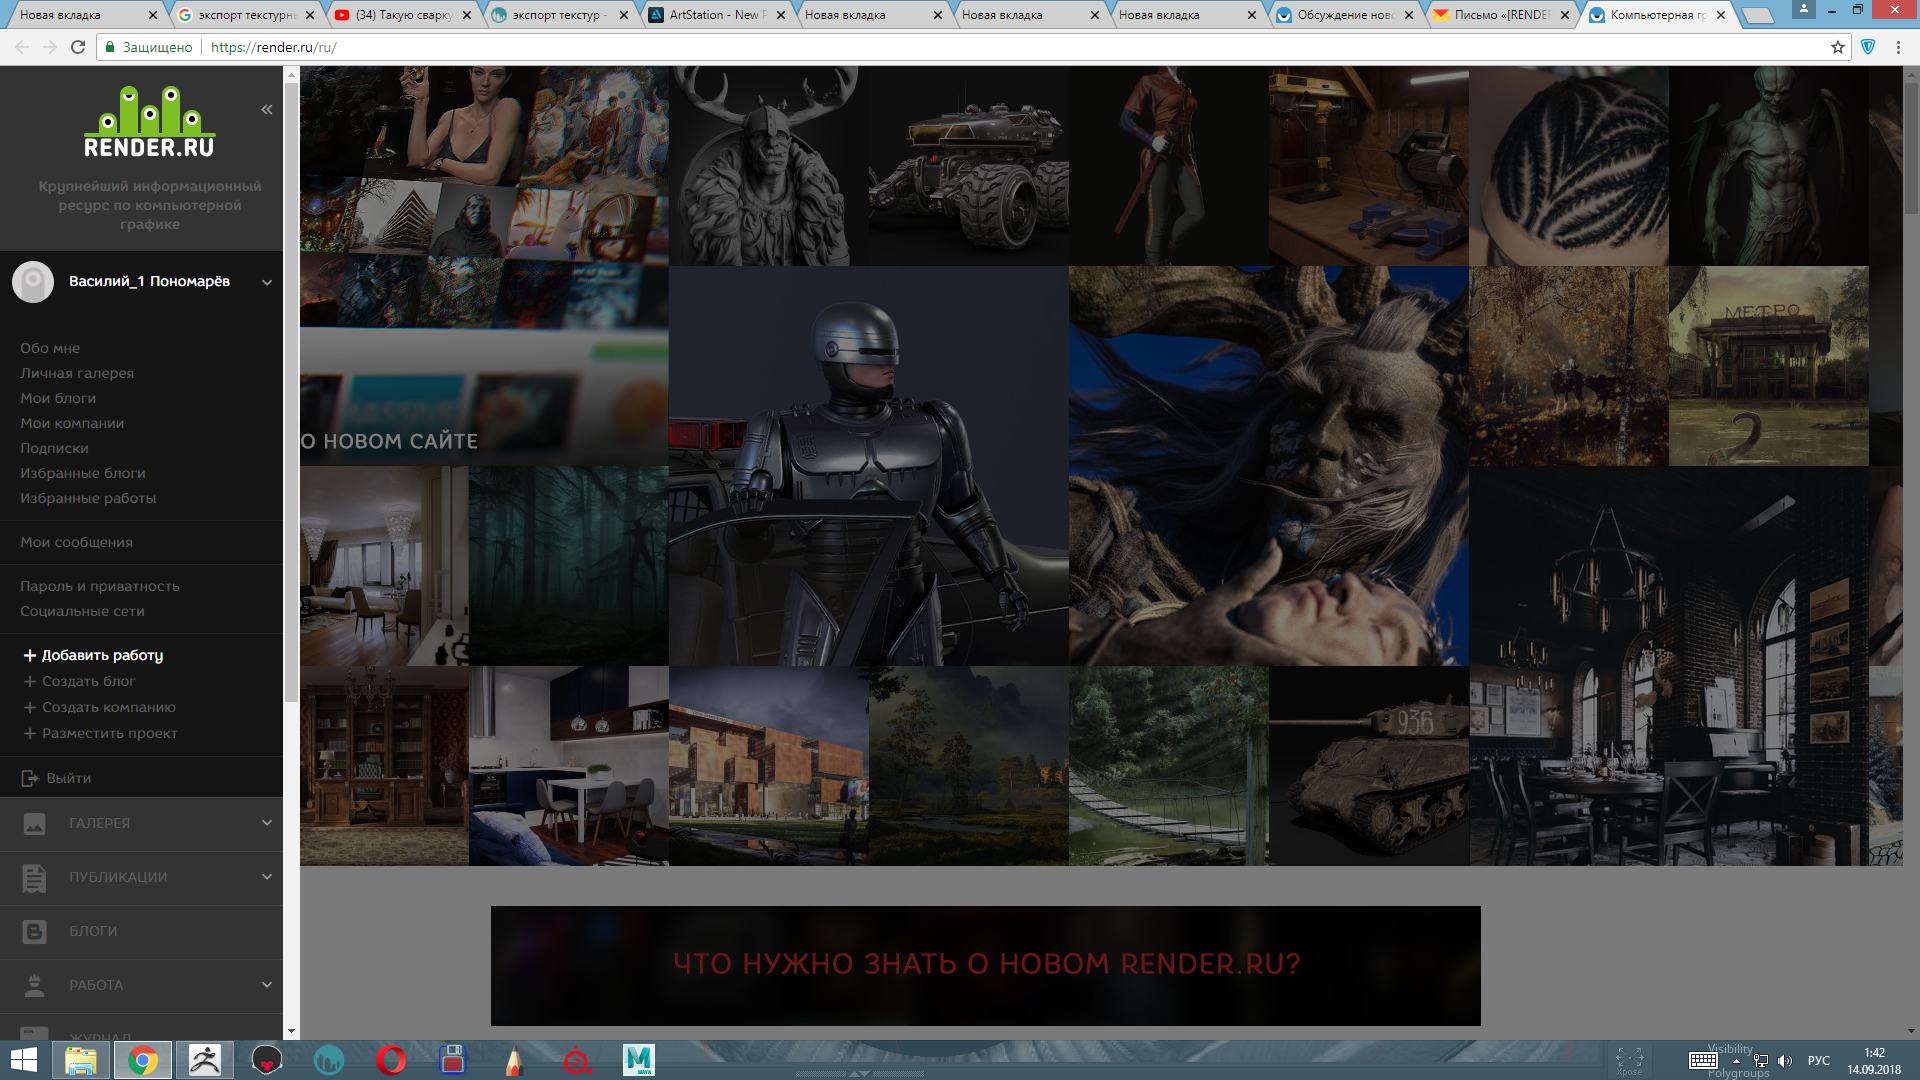
Task: Click the Публикации document icon
Action: [x=34, y=878]
